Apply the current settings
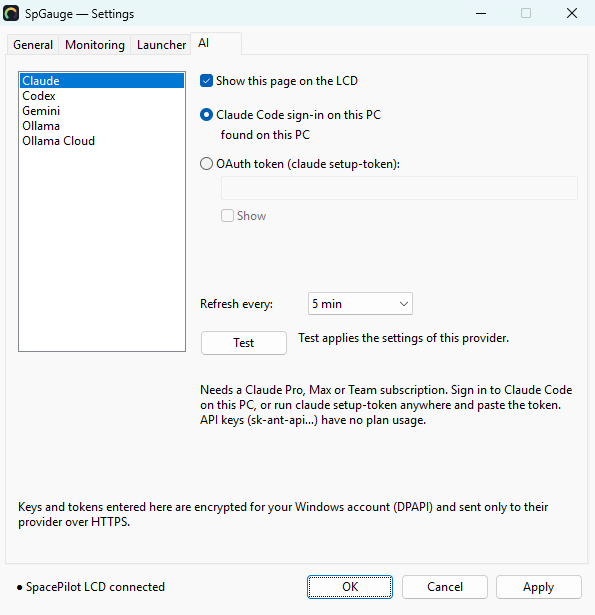The height and width of the screenshot is (615, 595). (539, 587)
